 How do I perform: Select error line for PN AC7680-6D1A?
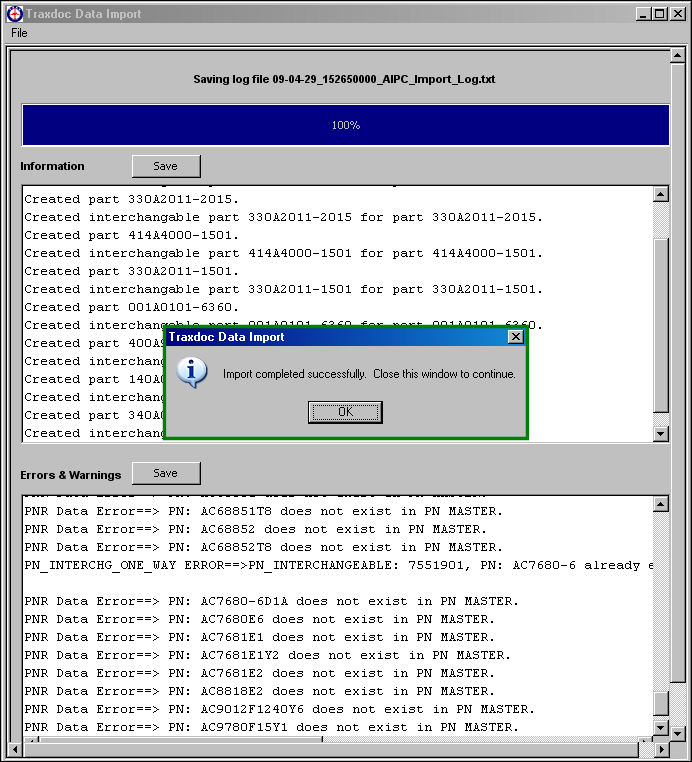(272, 601)
